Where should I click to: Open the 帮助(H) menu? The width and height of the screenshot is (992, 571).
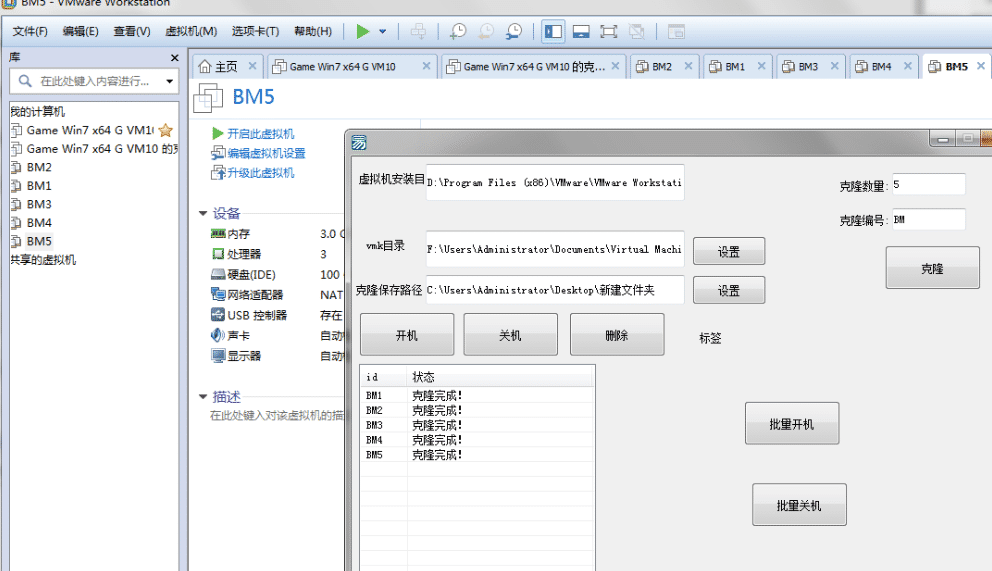(313, 32)
